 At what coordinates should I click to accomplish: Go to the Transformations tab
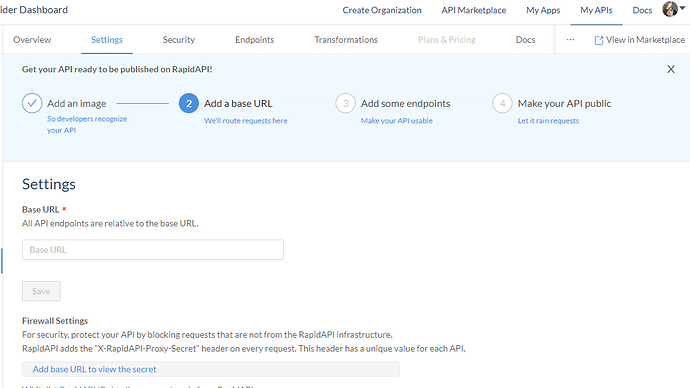[346, 40]
